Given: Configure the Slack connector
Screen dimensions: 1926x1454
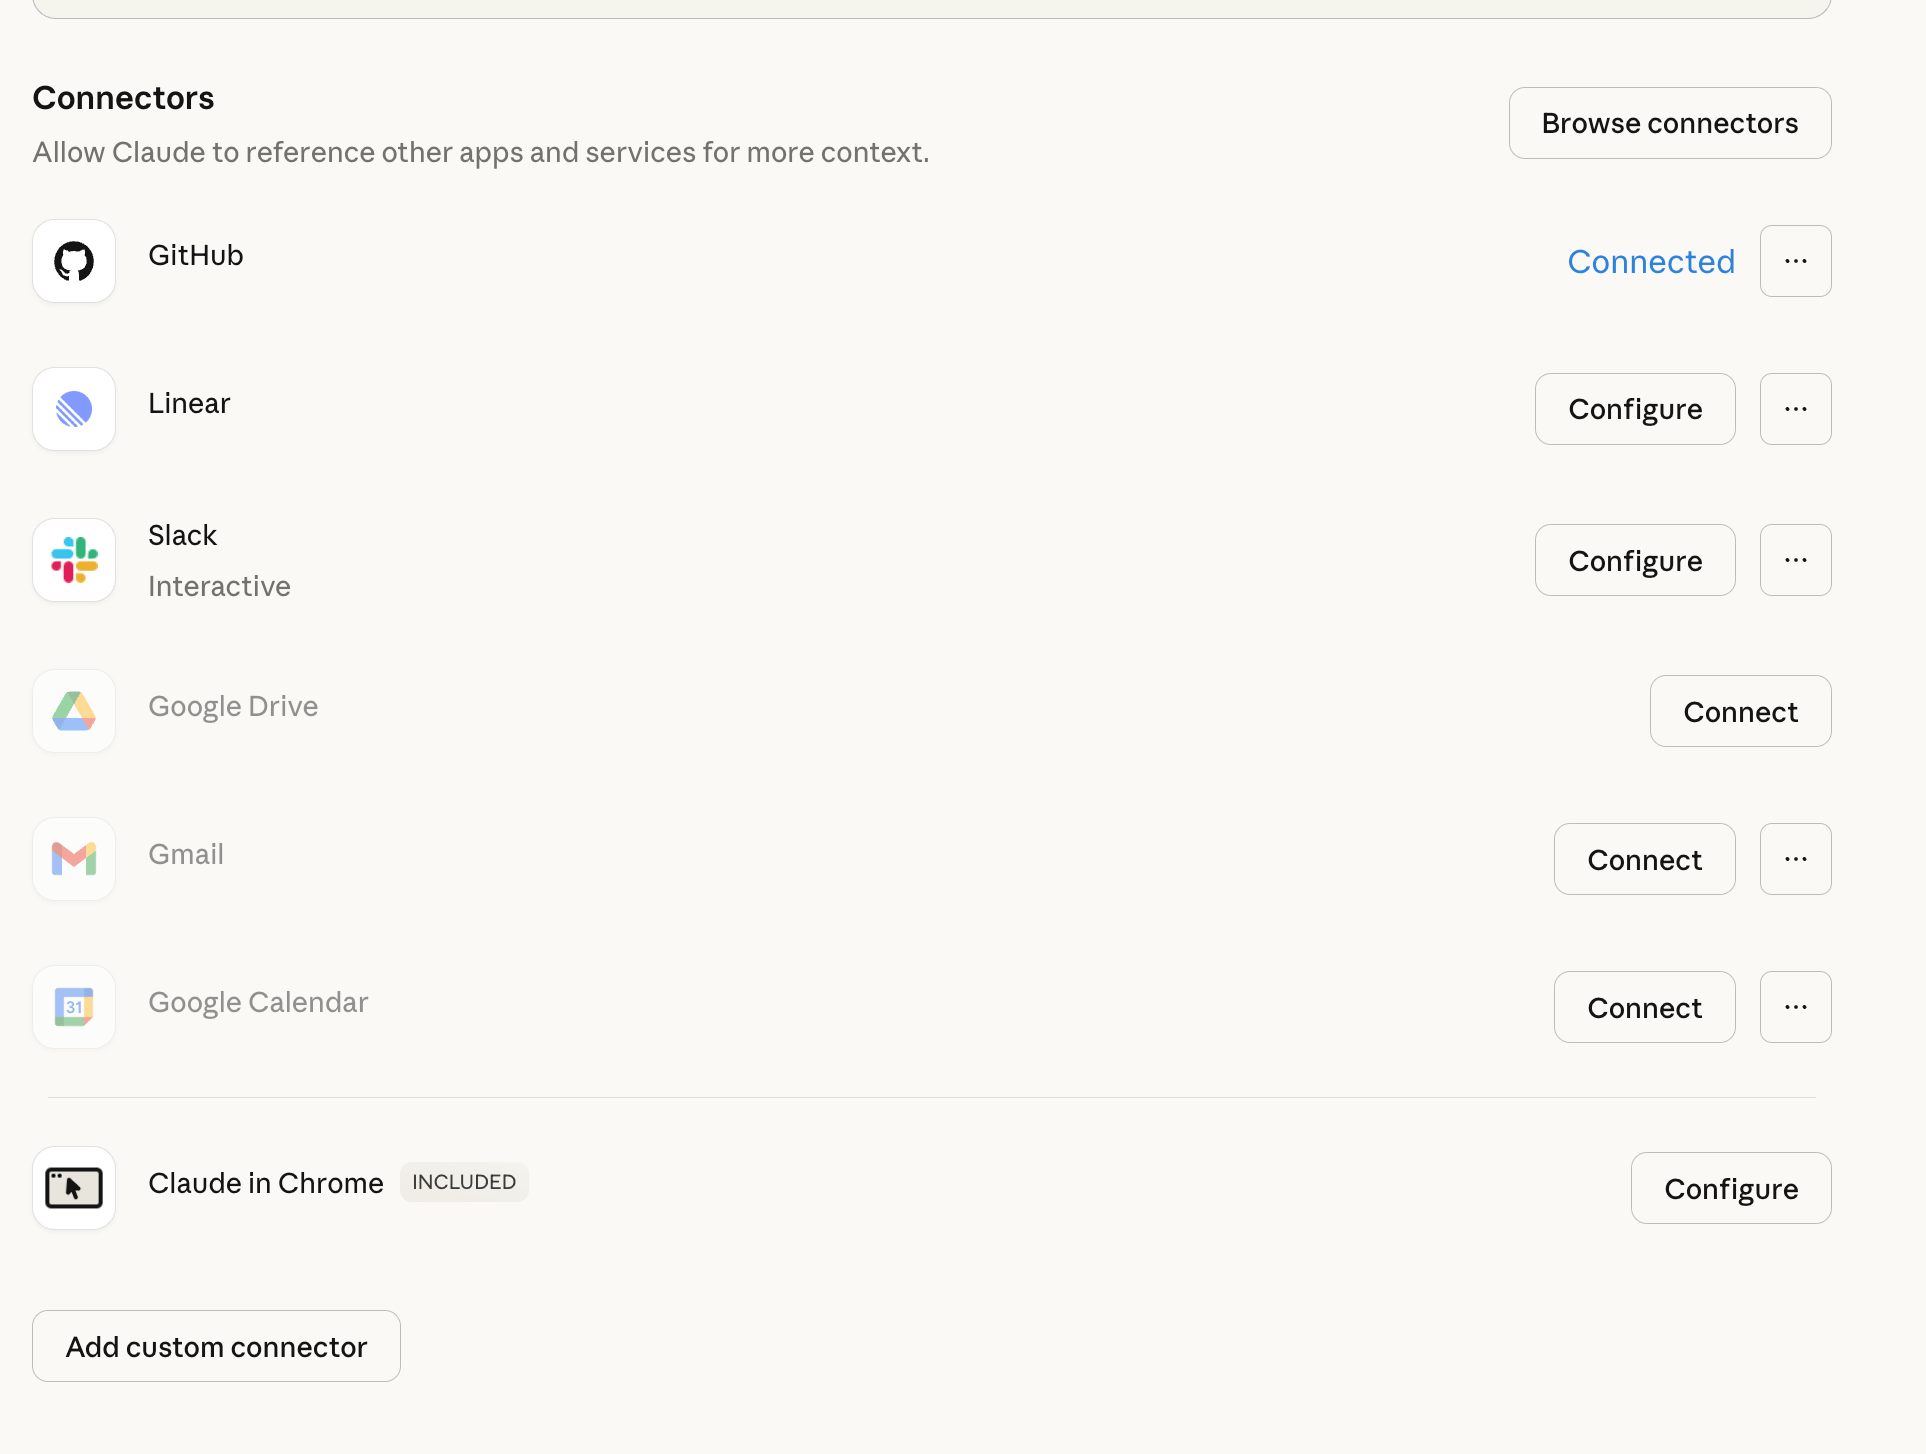Looking at the screenshot, I should [x=1635, y=560].
